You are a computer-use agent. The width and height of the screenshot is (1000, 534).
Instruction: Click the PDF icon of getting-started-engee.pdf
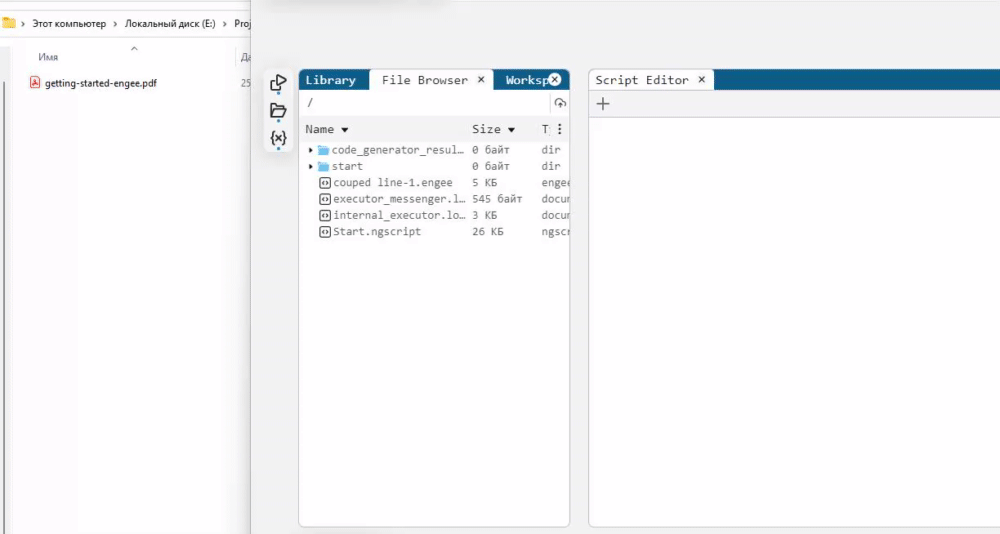click(x=35, y=83)
